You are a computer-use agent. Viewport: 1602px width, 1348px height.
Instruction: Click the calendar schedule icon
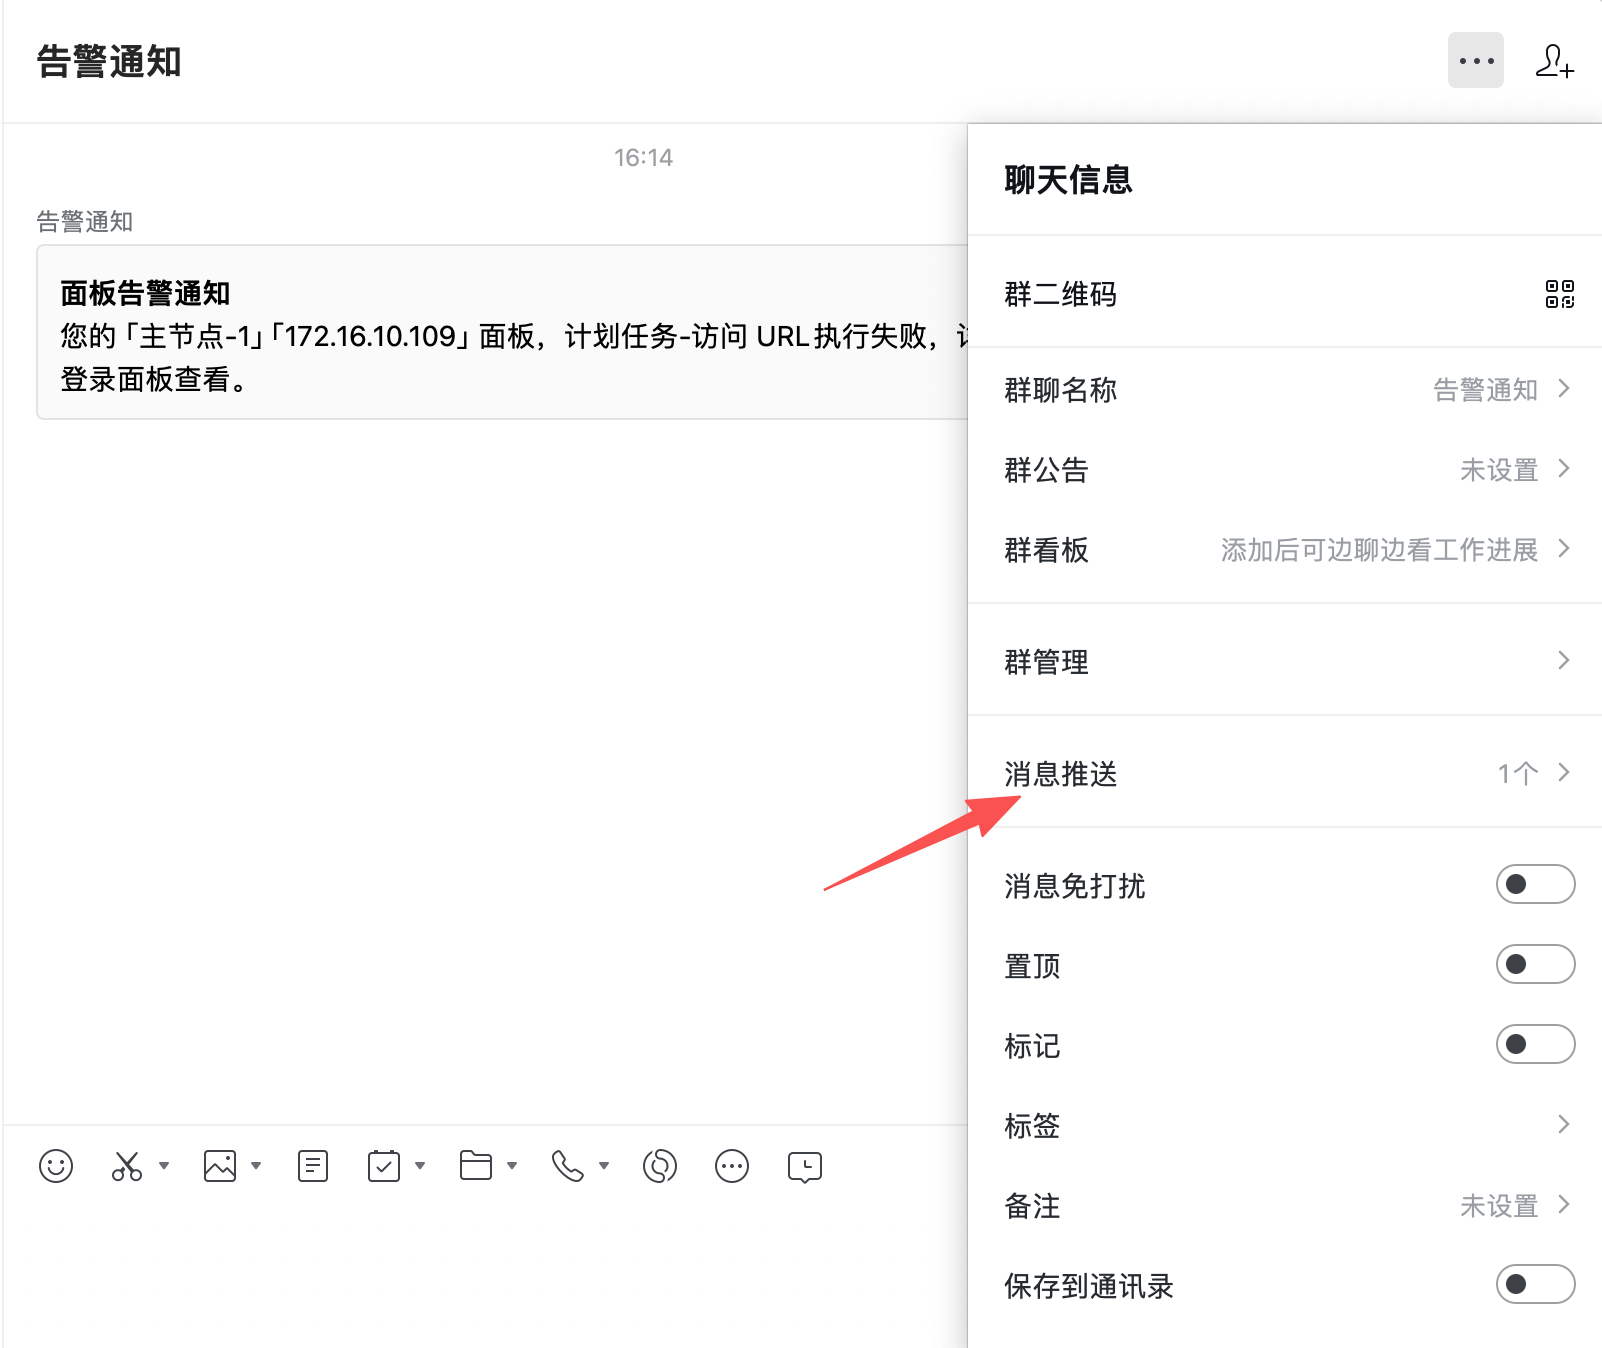pos(384,1166)
